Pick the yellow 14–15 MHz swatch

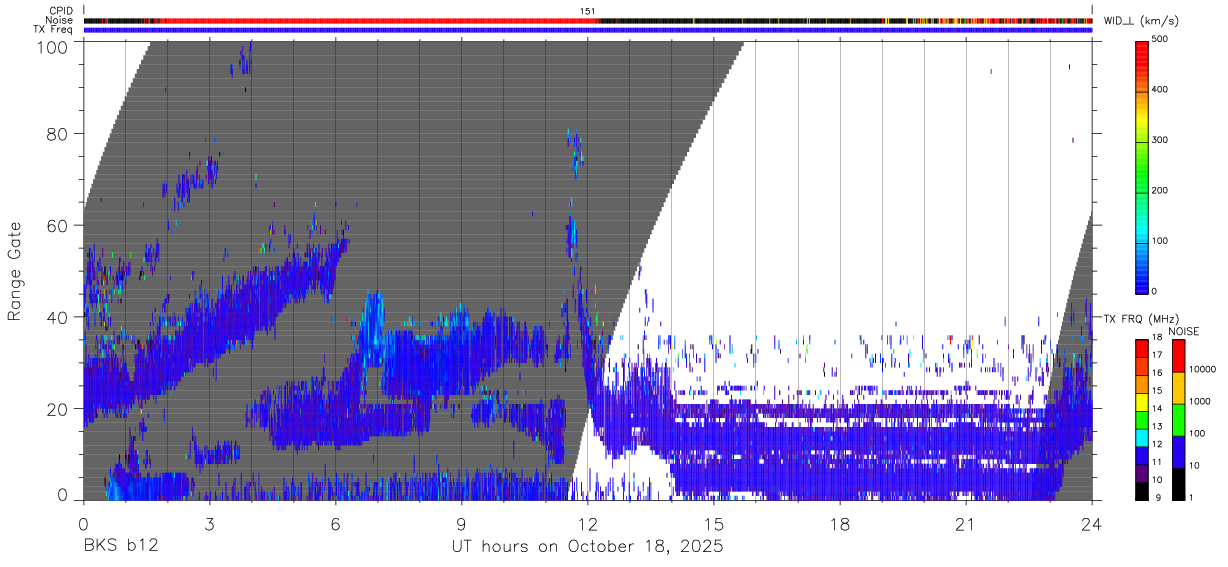click(1143, 403)
